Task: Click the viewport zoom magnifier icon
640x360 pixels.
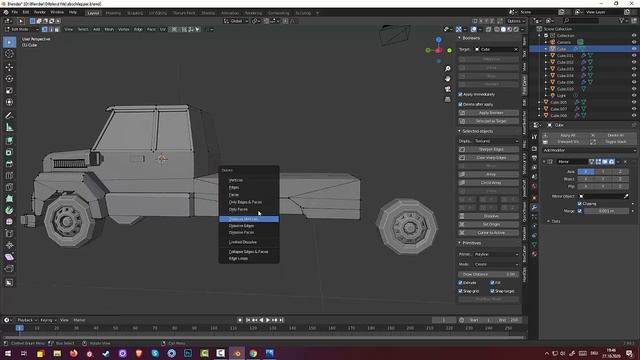Action: click(x=448, y=69)
